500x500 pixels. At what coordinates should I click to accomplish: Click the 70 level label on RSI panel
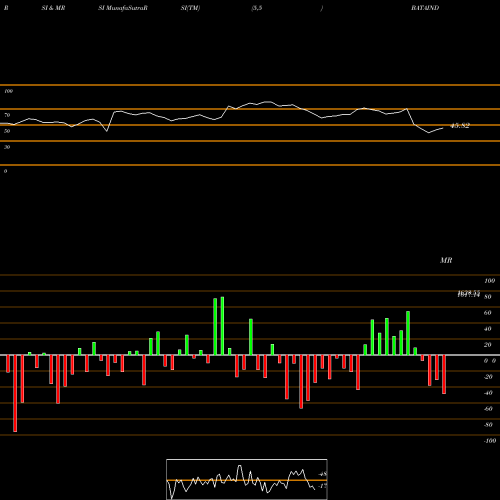pyautogui.click(x=7, y=115)
